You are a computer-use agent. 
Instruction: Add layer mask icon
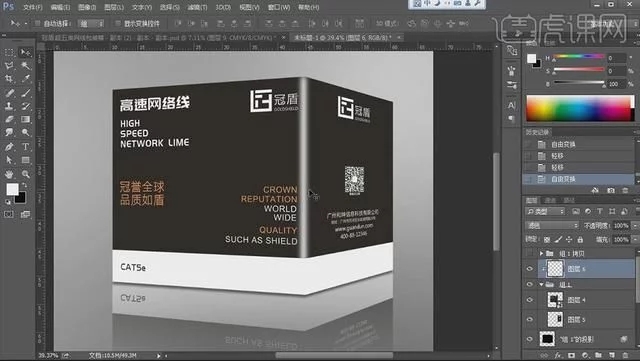(571, 355)
